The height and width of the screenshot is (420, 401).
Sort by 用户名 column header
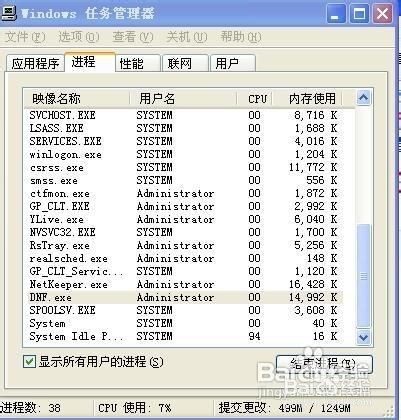click(x=183, y=99)
